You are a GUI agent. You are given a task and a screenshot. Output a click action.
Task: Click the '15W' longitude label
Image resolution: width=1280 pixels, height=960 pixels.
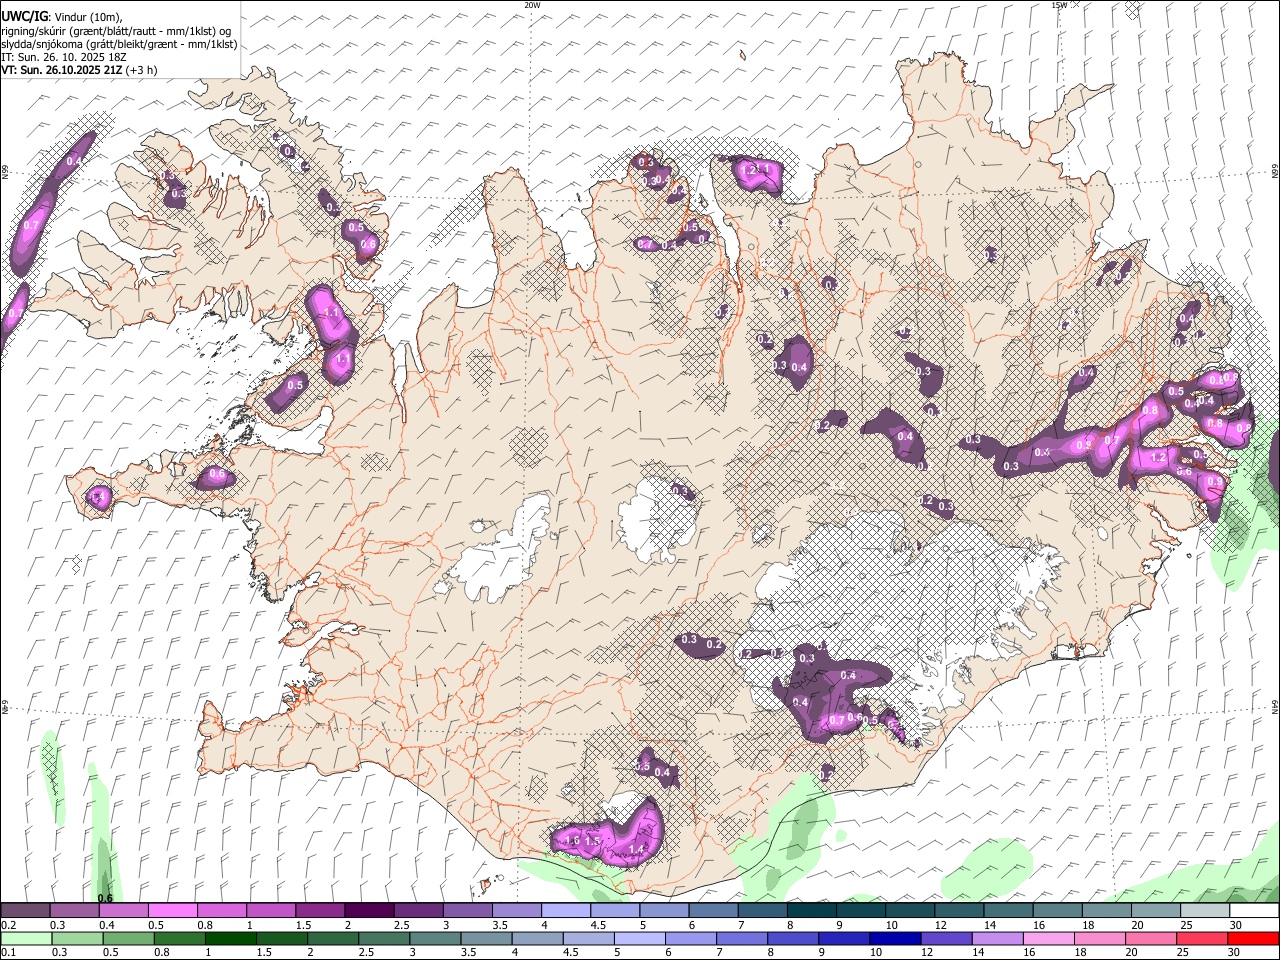(1059, 5)
